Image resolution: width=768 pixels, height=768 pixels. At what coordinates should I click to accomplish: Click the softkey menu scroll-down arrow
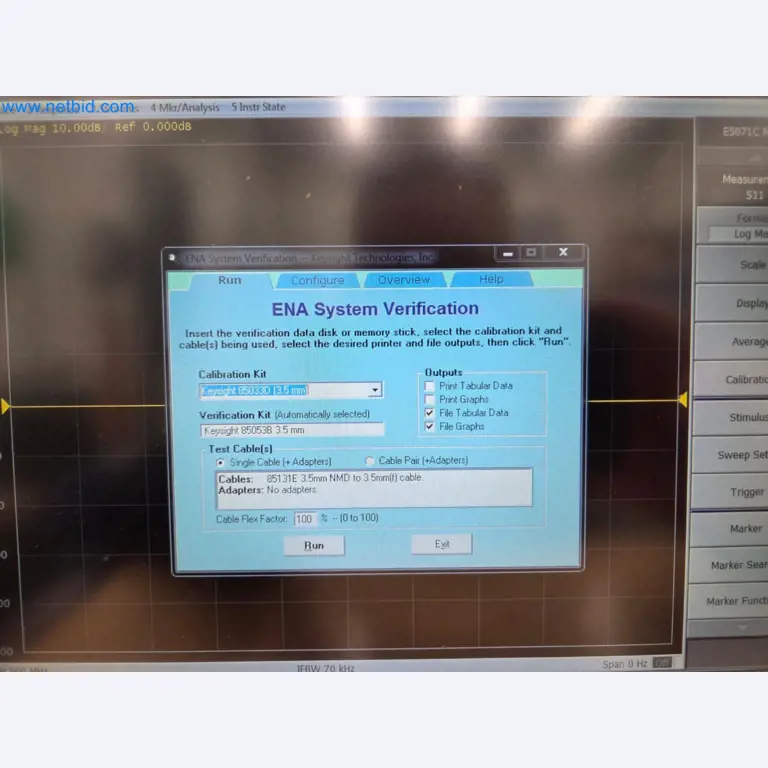(741, 626)
